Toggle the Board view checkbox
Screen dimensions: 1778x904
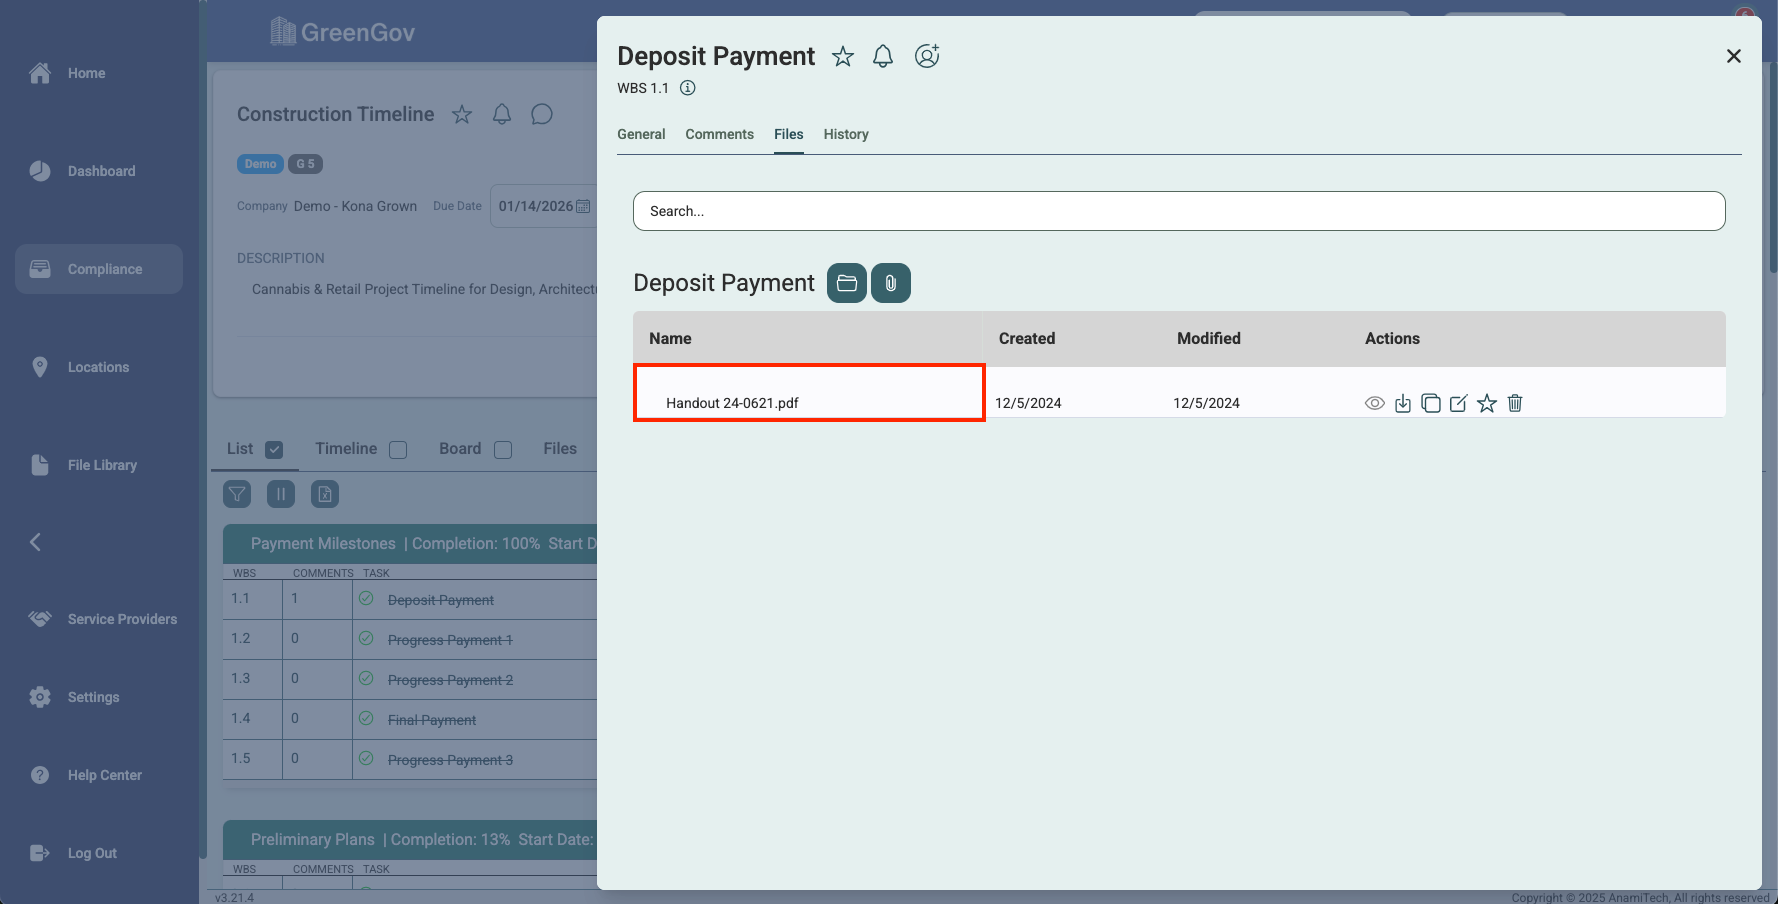(503, 450)
